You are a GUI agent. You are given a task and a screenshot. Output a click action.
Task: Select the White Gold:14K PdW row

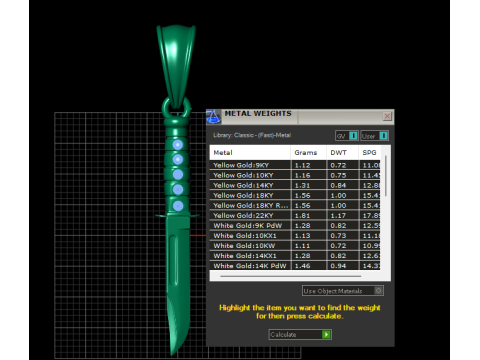(x=295, y=266)
